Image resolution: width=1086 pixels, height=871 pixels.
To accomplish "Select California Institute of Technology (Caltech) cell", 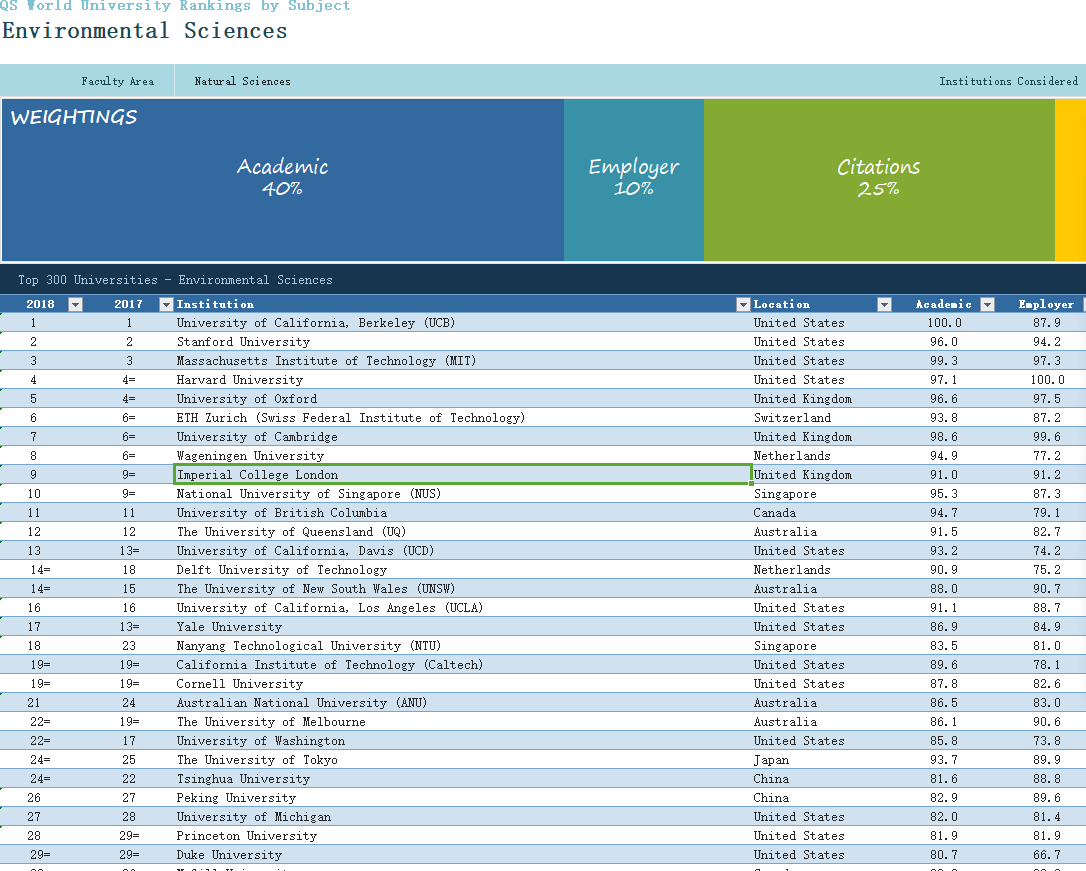I will [x=463, y=665].
